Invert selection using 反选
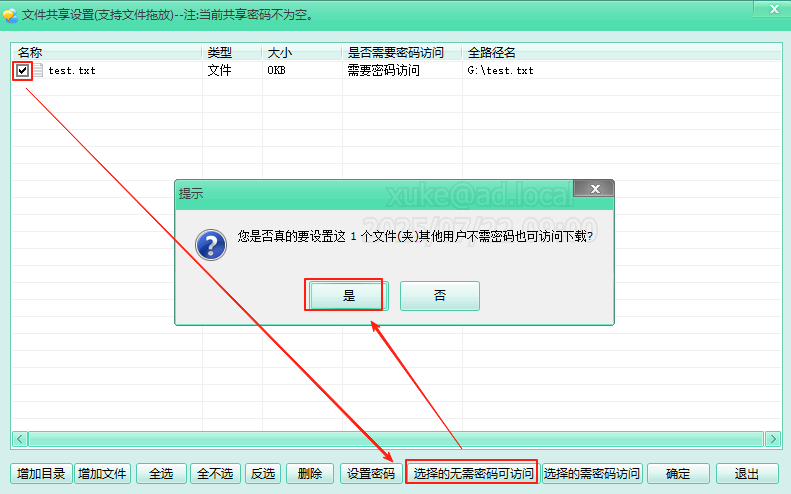Image resolution: width=791 pixels, height=494 pixels. click(x=263, y=474)
